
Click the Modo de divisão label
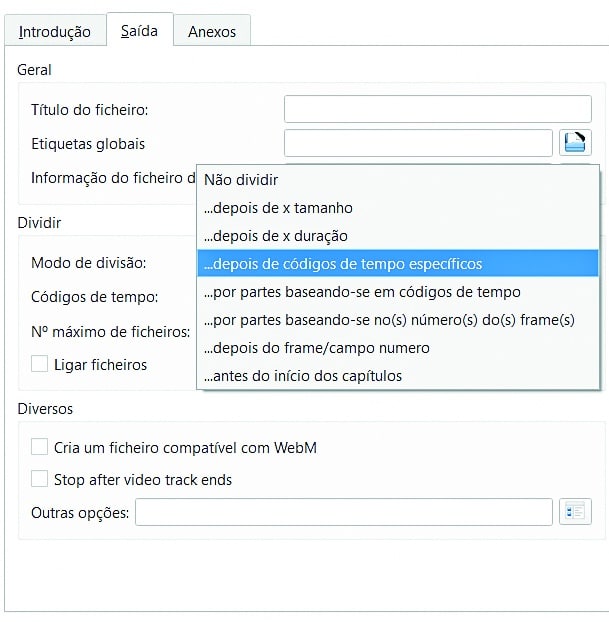(x=89, y=263)
